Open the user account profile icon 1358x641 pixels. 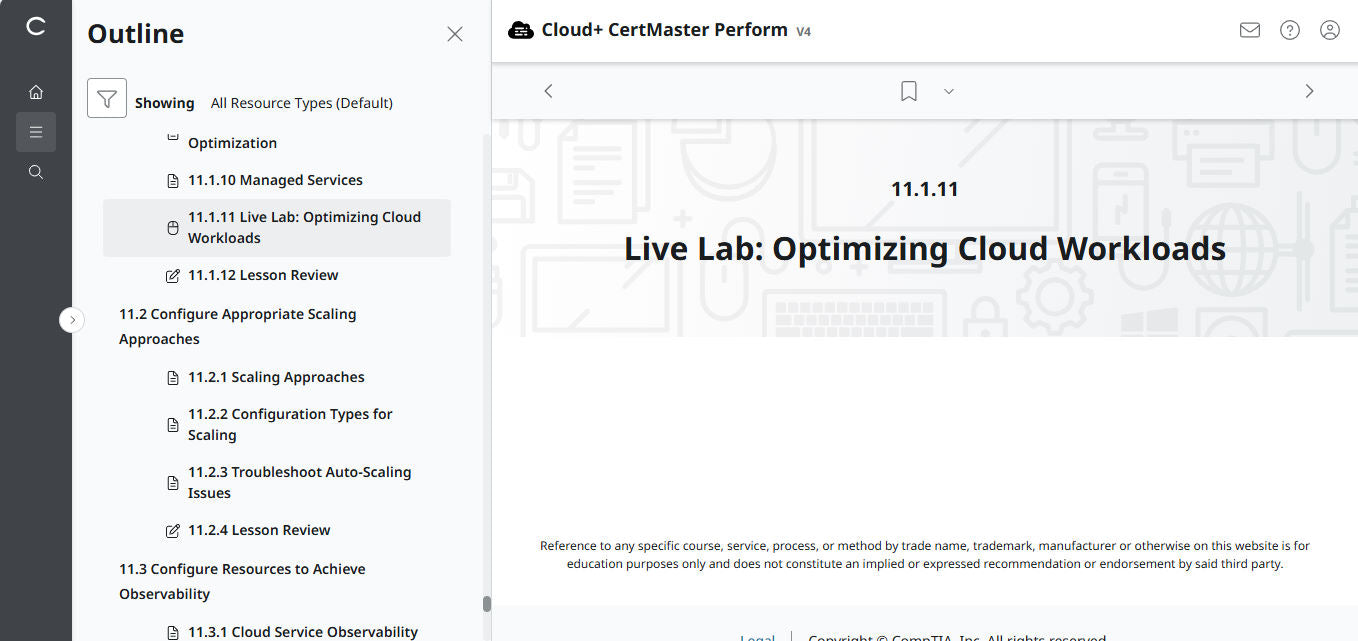[1329, 30]
